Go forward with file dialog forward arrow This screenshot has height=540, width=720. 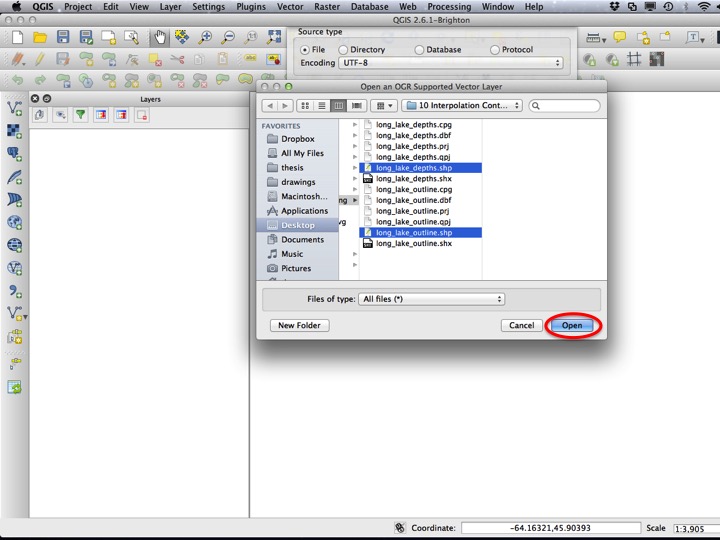coord(285,106)
